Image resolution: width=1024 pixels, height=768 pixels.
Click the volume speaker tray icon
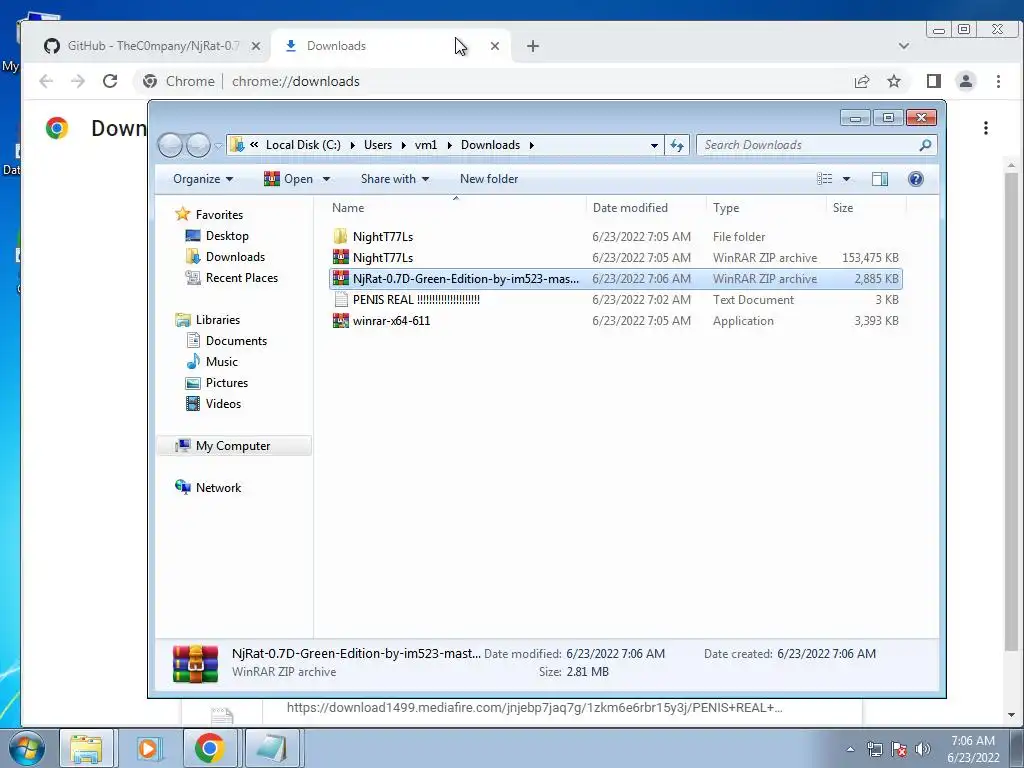pyautogui.click(x=923, y=749)
